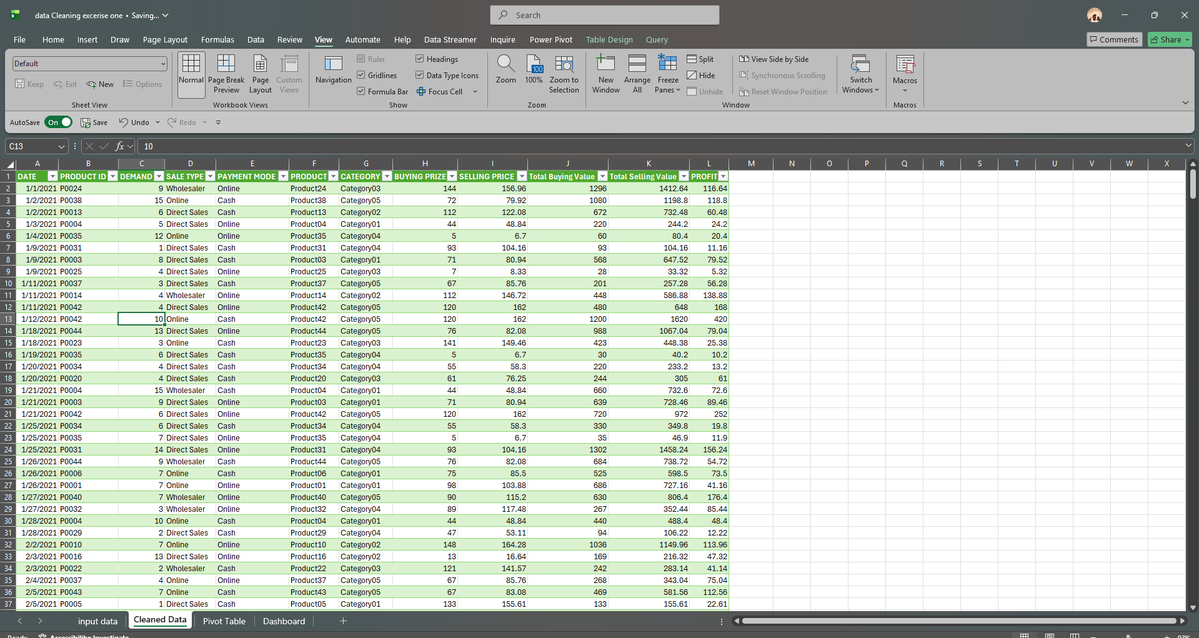
Task: Select cell with Product24
Action: [314, 188]
